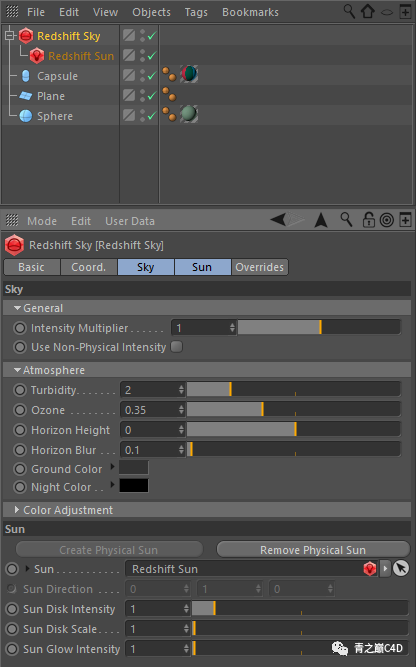Click Turbidity keyframe circle
The height and width of the screenshot is (667, 416).
[20, 390]
